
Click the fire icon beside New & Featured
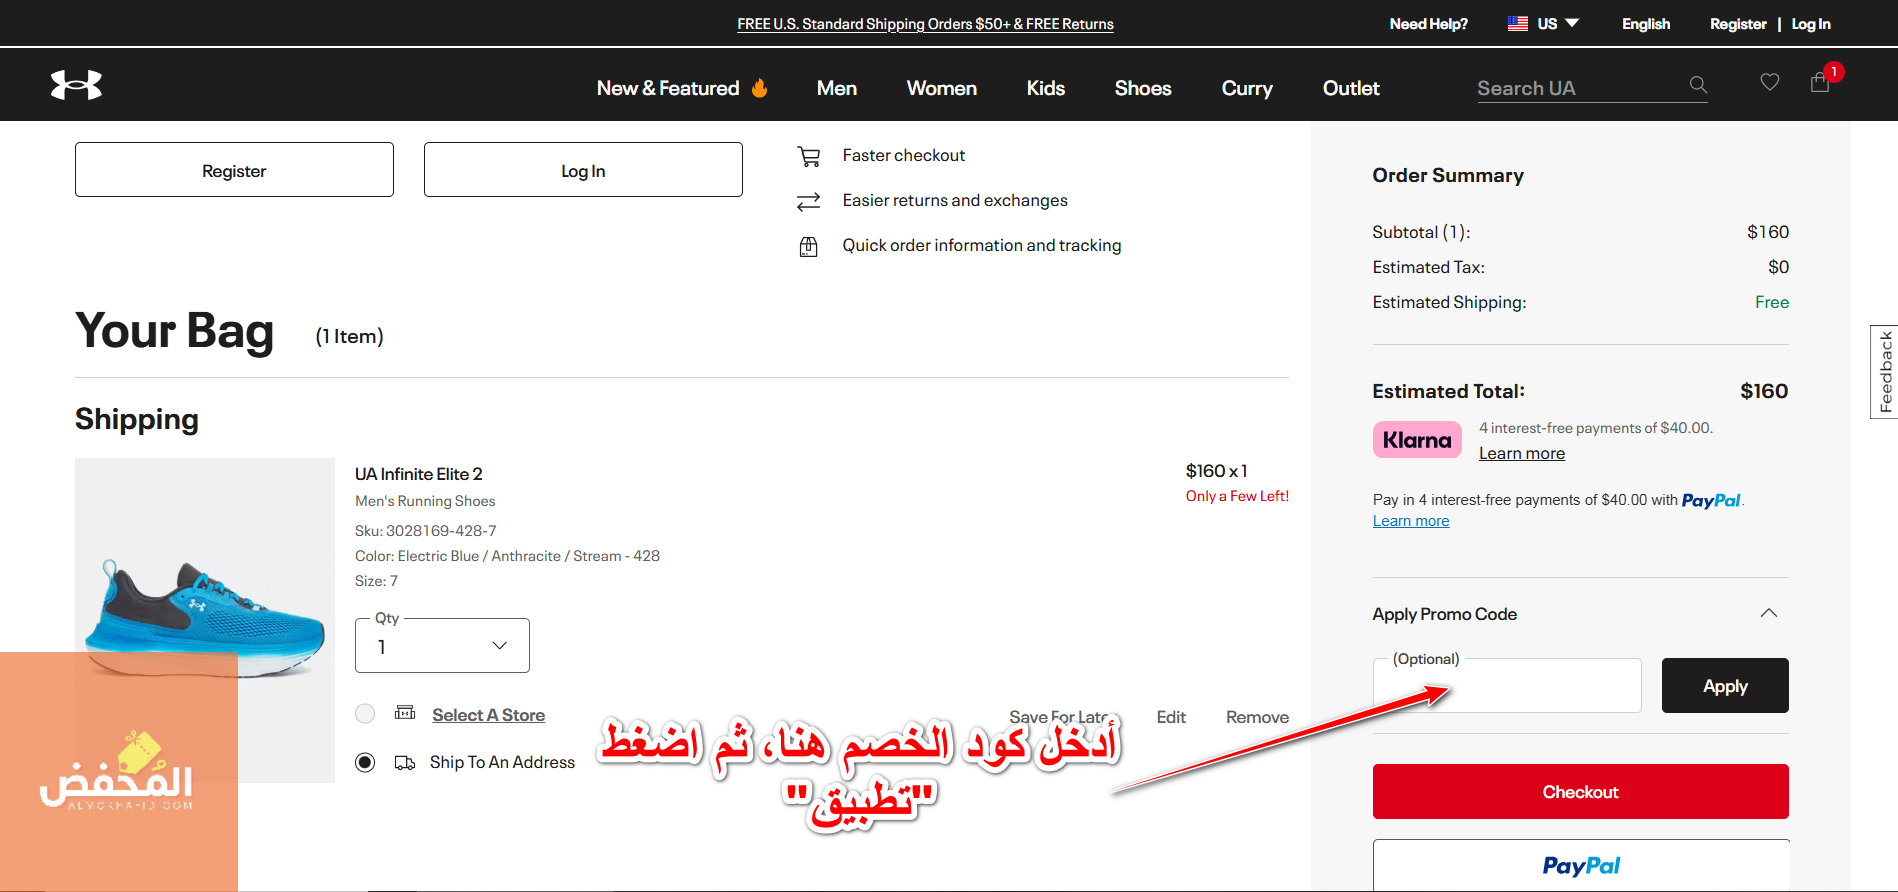point(759,88)
